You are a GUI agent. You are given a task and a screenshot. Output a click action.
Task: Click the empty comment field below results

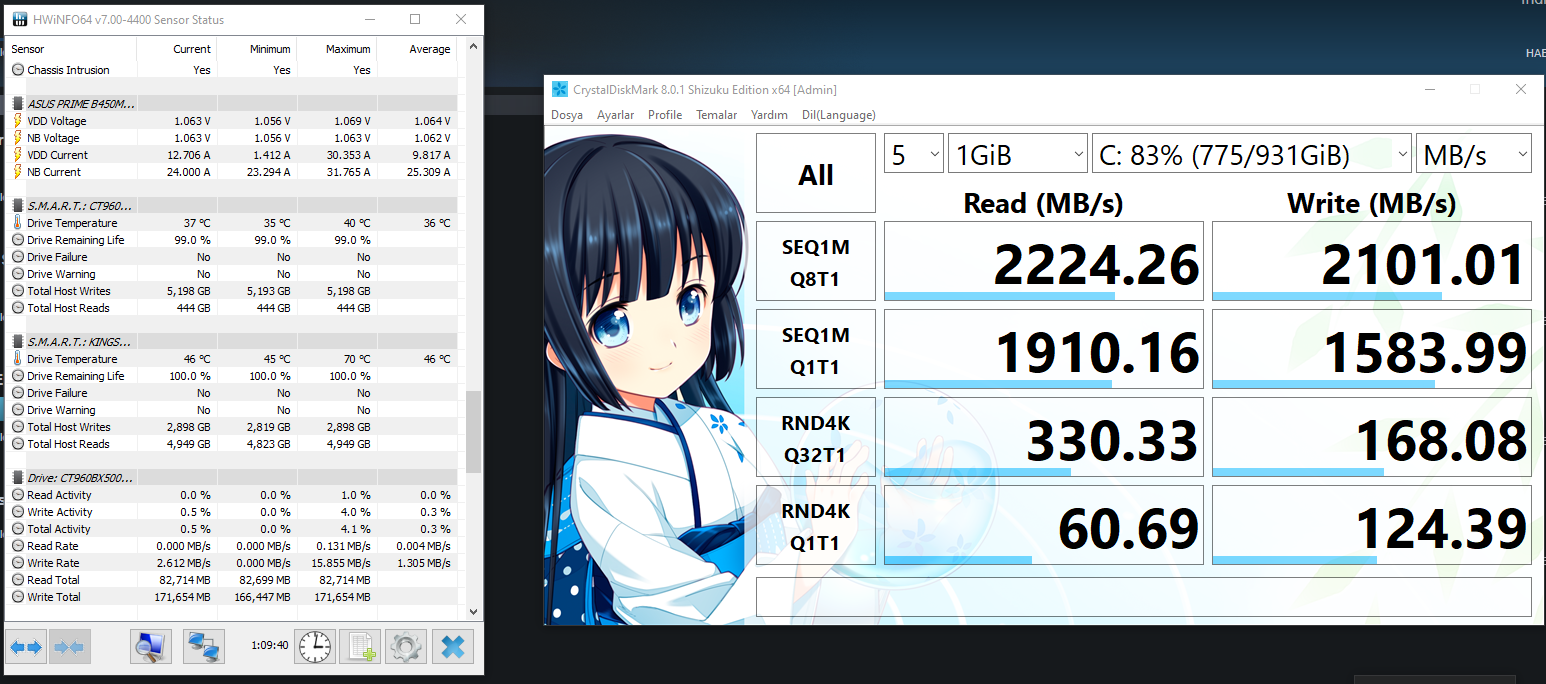pyautogui.click(x=1144, y=597)
